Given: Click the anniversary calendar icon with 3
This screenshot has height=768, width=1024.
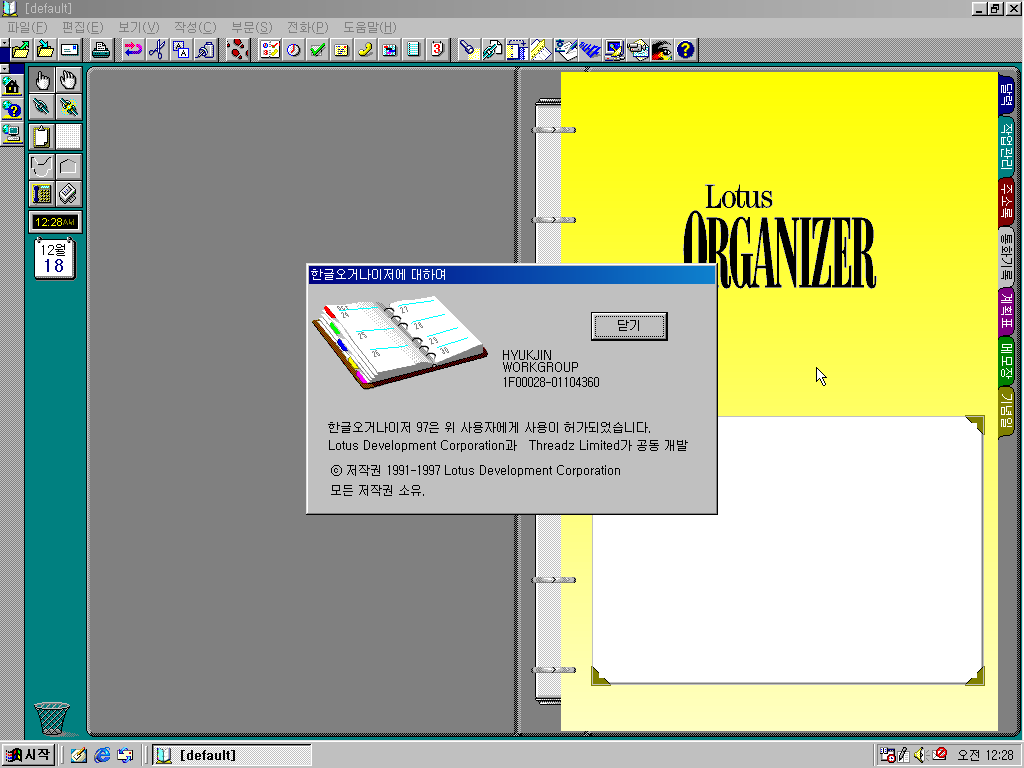Looking at the screenshot, I should pyautogui.click(x=438, y=50).
